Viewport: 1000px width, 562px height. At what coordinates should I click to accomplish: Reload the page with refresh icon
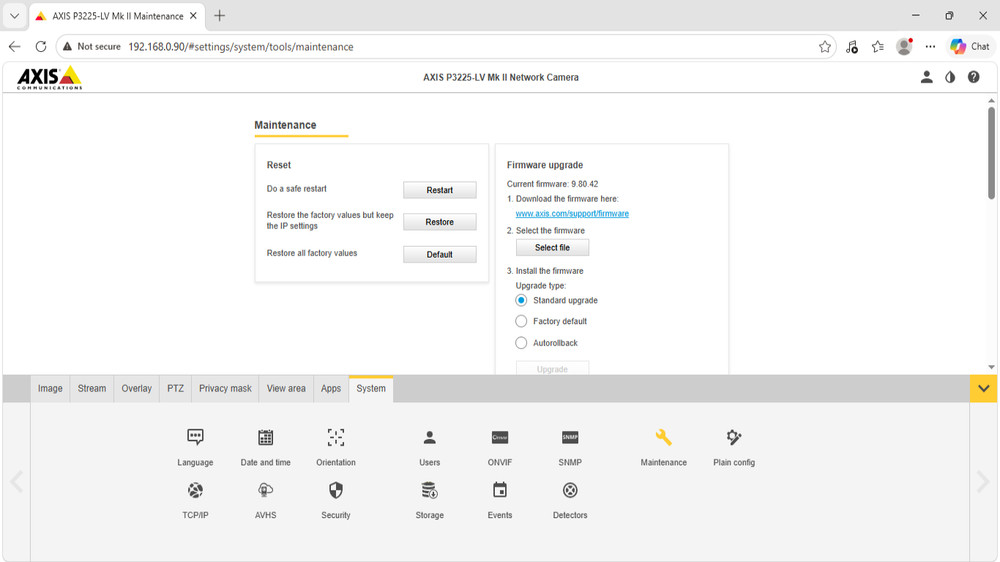click(41, 47)
